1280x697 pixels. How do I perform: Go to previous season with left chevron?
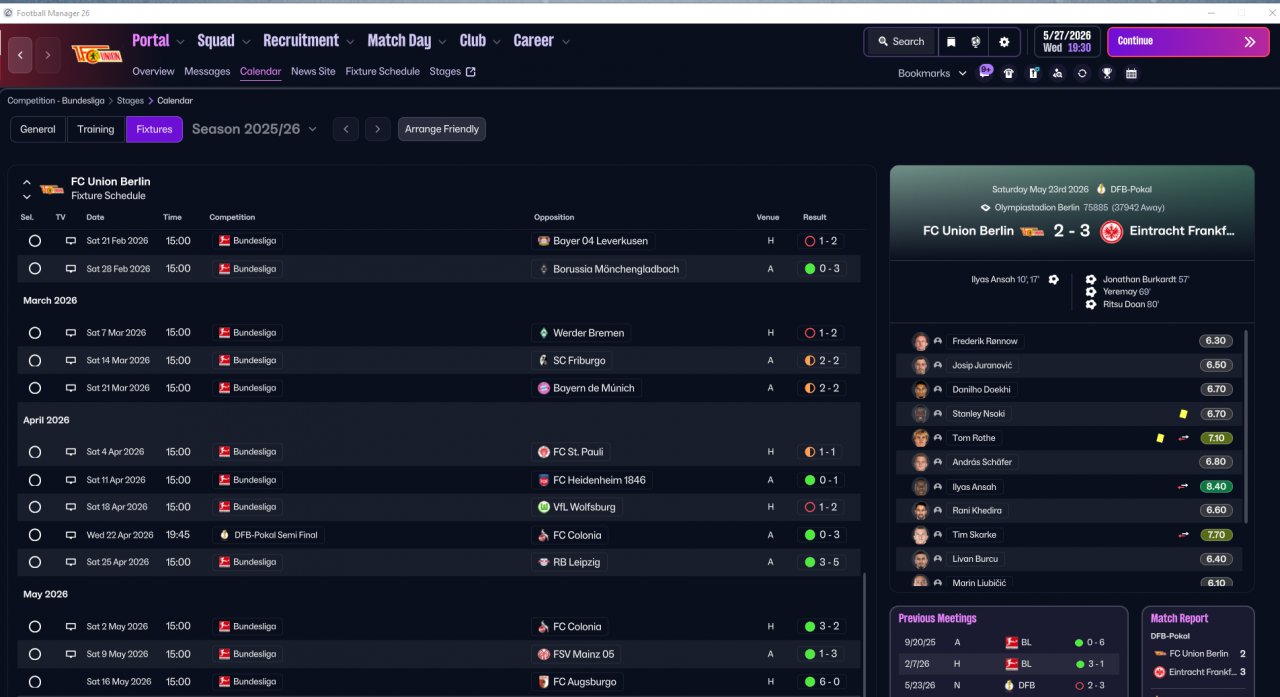click(346, 129)
